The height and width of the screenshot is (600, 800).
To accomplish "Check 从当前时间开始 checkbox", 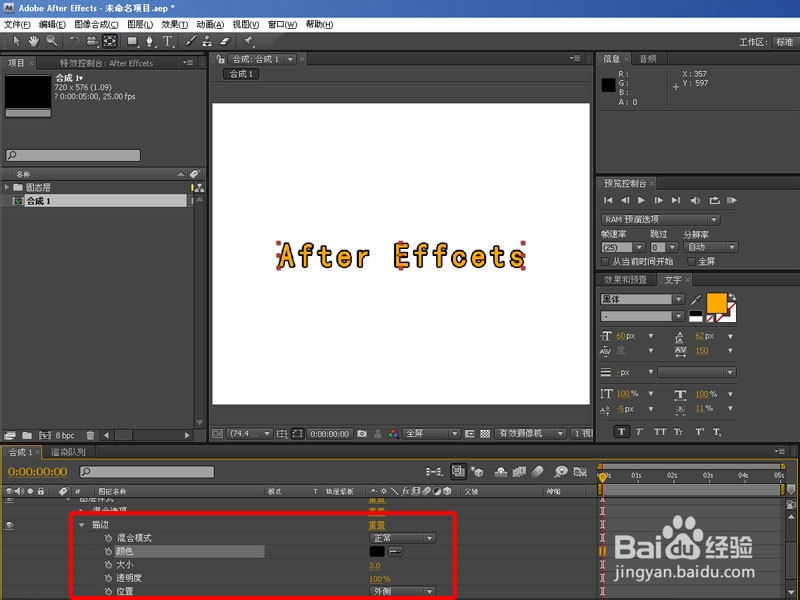I will [605, 262].
